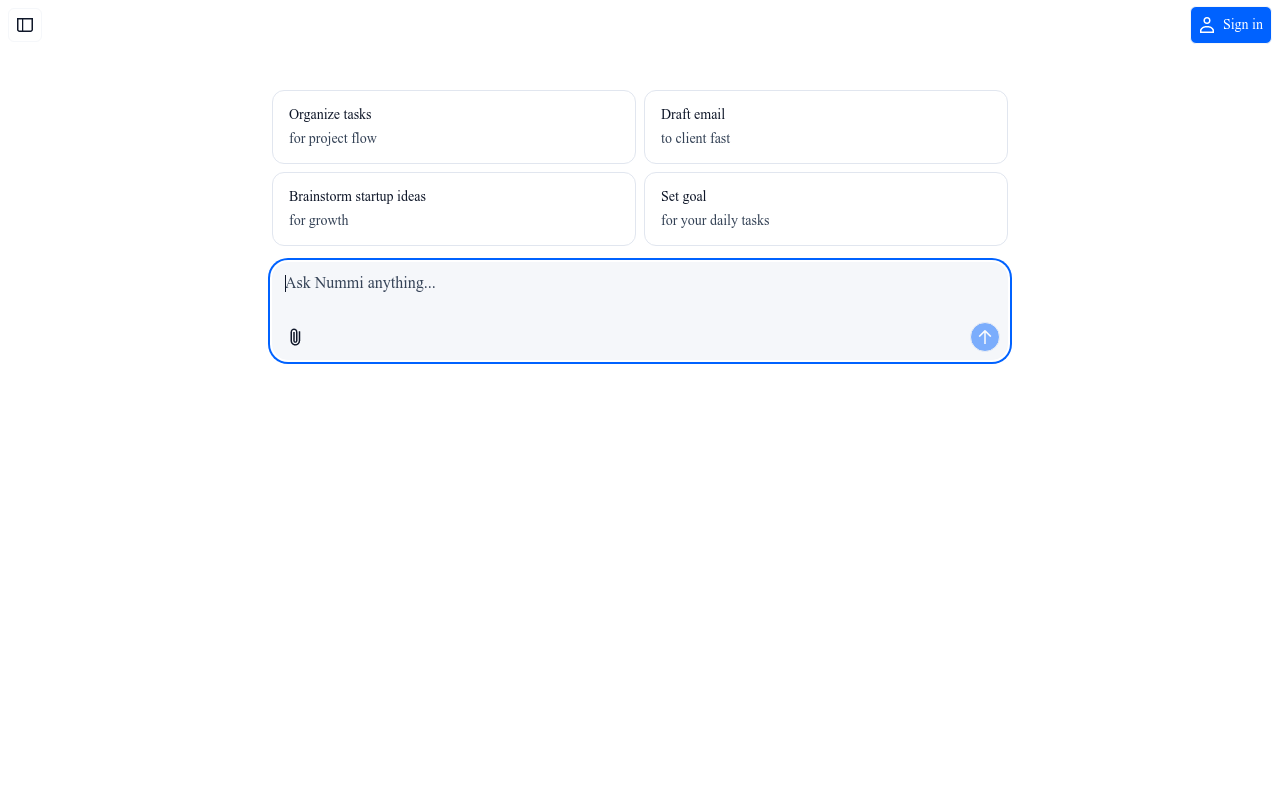1280x800 pixels.
Task: Select the Set goal suggestion card
Action: pyautogui.click(x=826, y=209)
